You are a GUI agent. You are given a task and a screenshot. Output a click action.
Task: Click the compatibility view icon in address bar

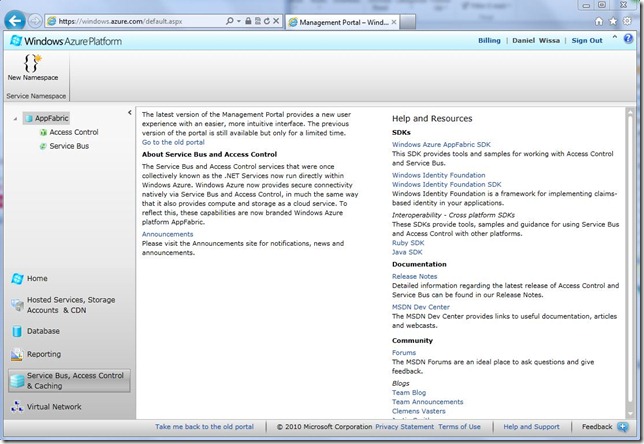pos(258,21)
